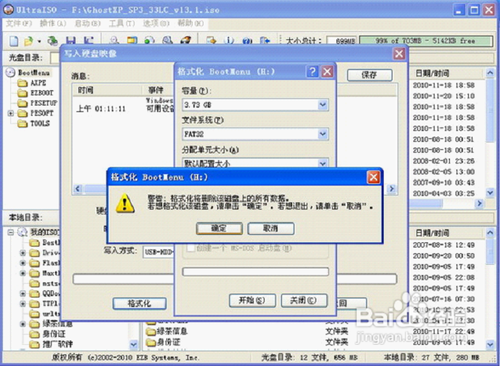500x366 pixels.
Task: Click the blue help question toolbar icon
Action: click(x=247, y=41)
